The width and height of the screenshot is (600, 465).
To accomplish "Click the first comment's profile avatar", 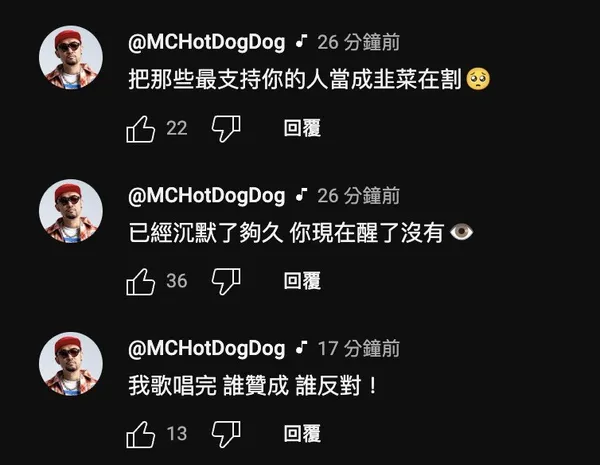I will (x=71, y=57).
